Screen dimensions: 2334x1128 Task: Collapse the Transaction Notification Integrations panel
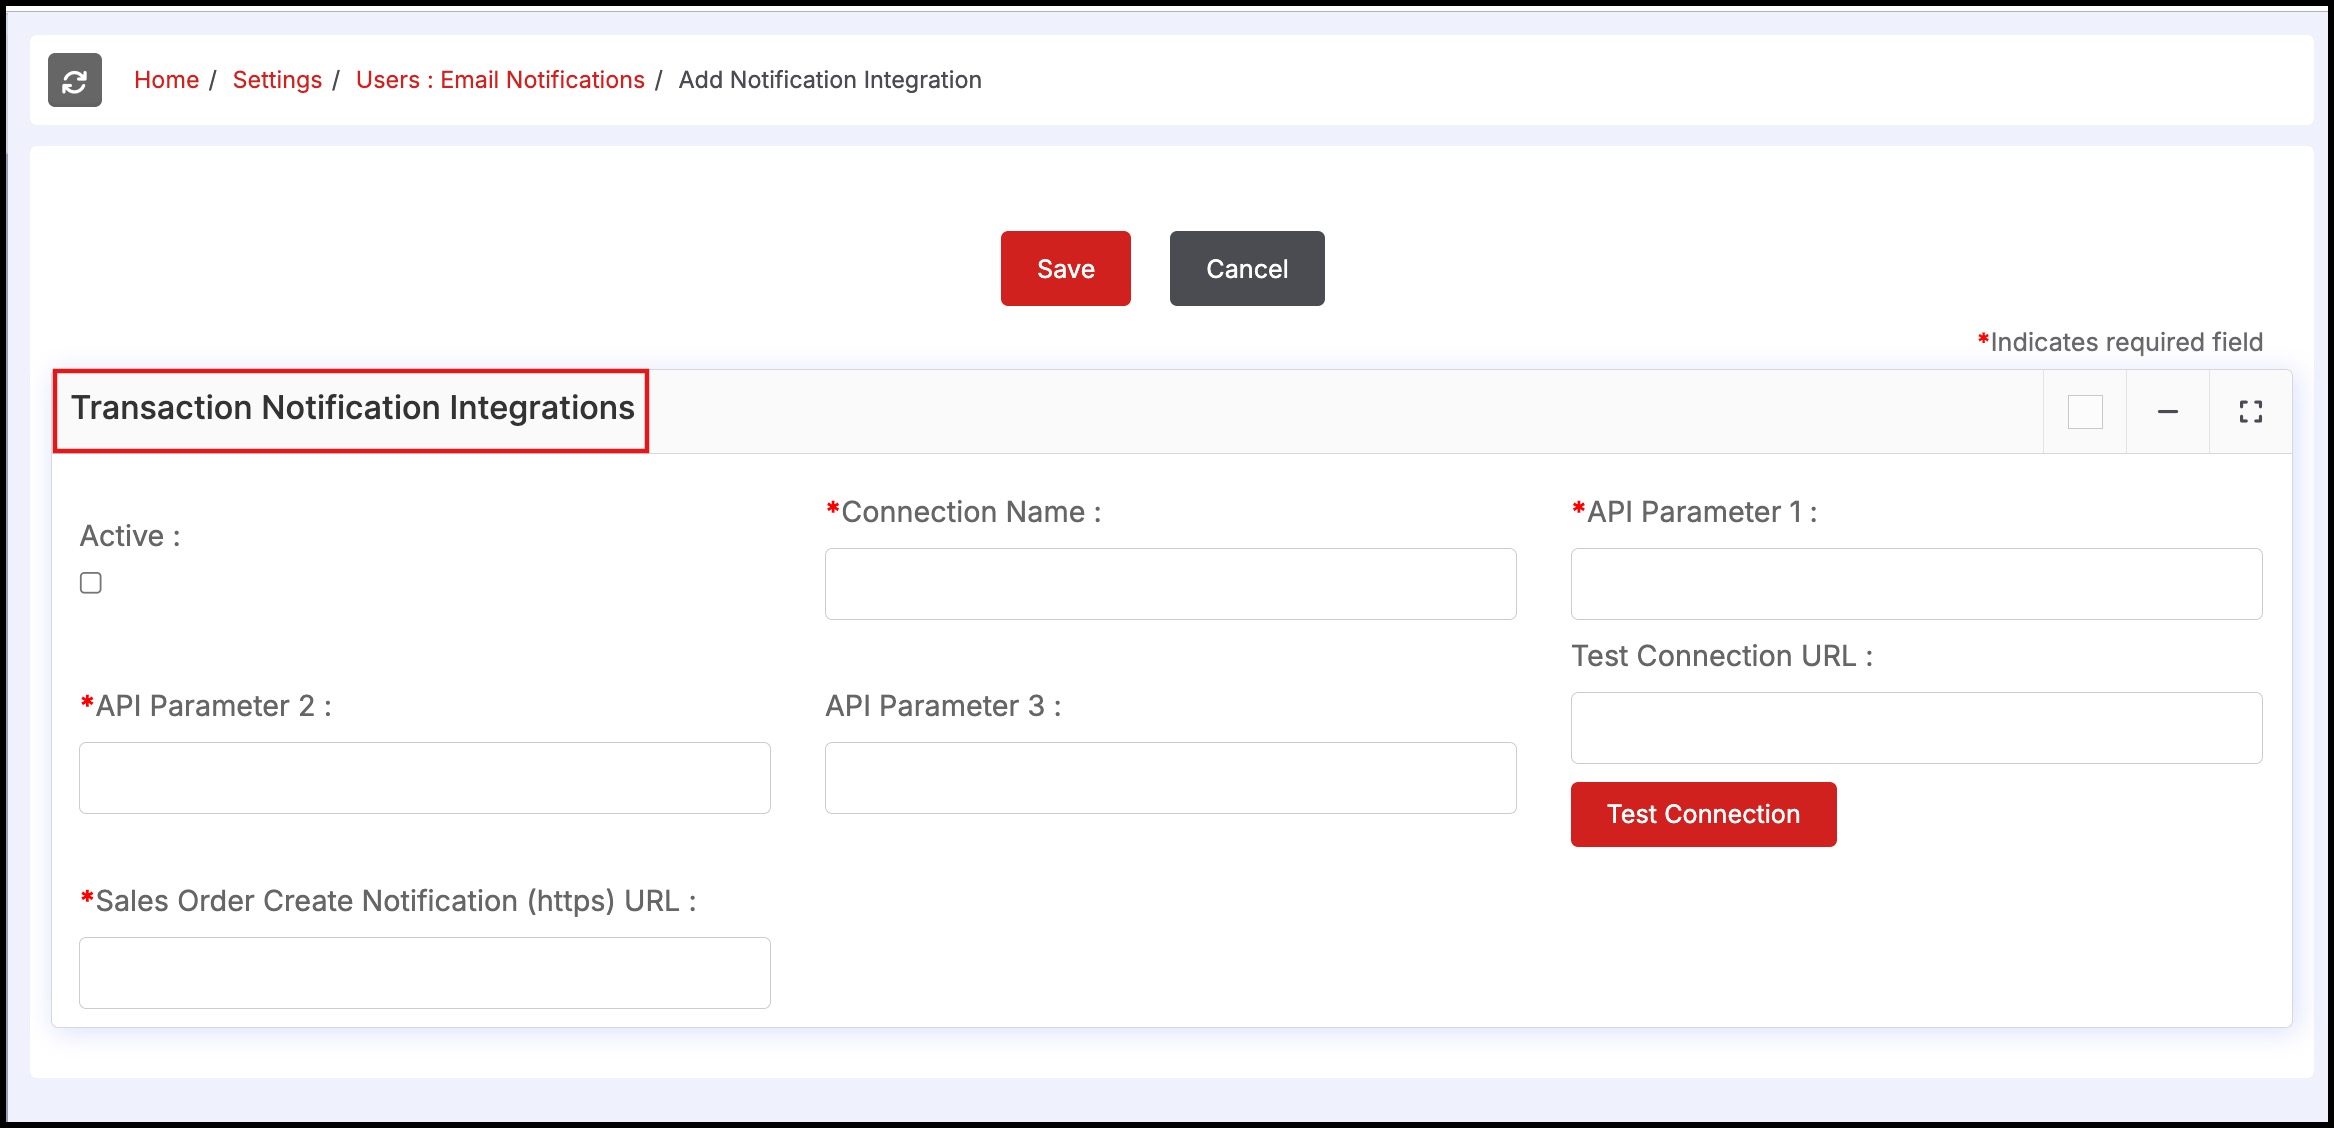click(2167, 412)
